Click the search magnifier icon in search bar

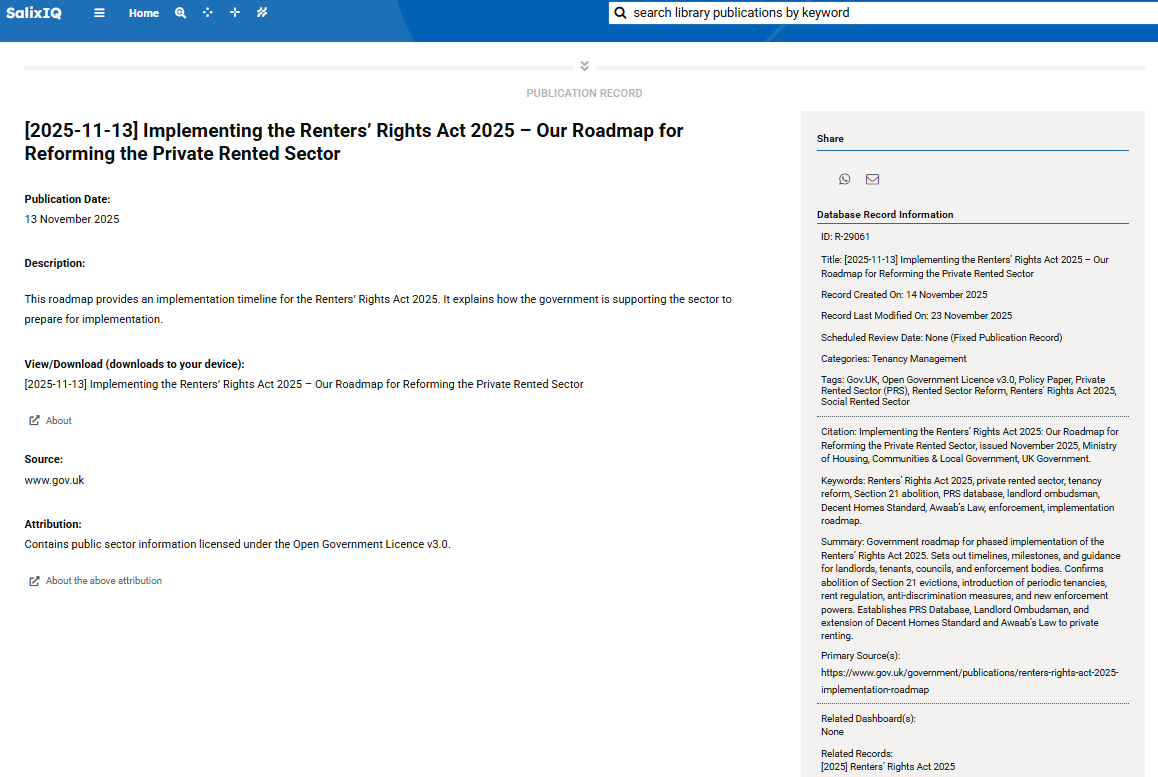621,13
